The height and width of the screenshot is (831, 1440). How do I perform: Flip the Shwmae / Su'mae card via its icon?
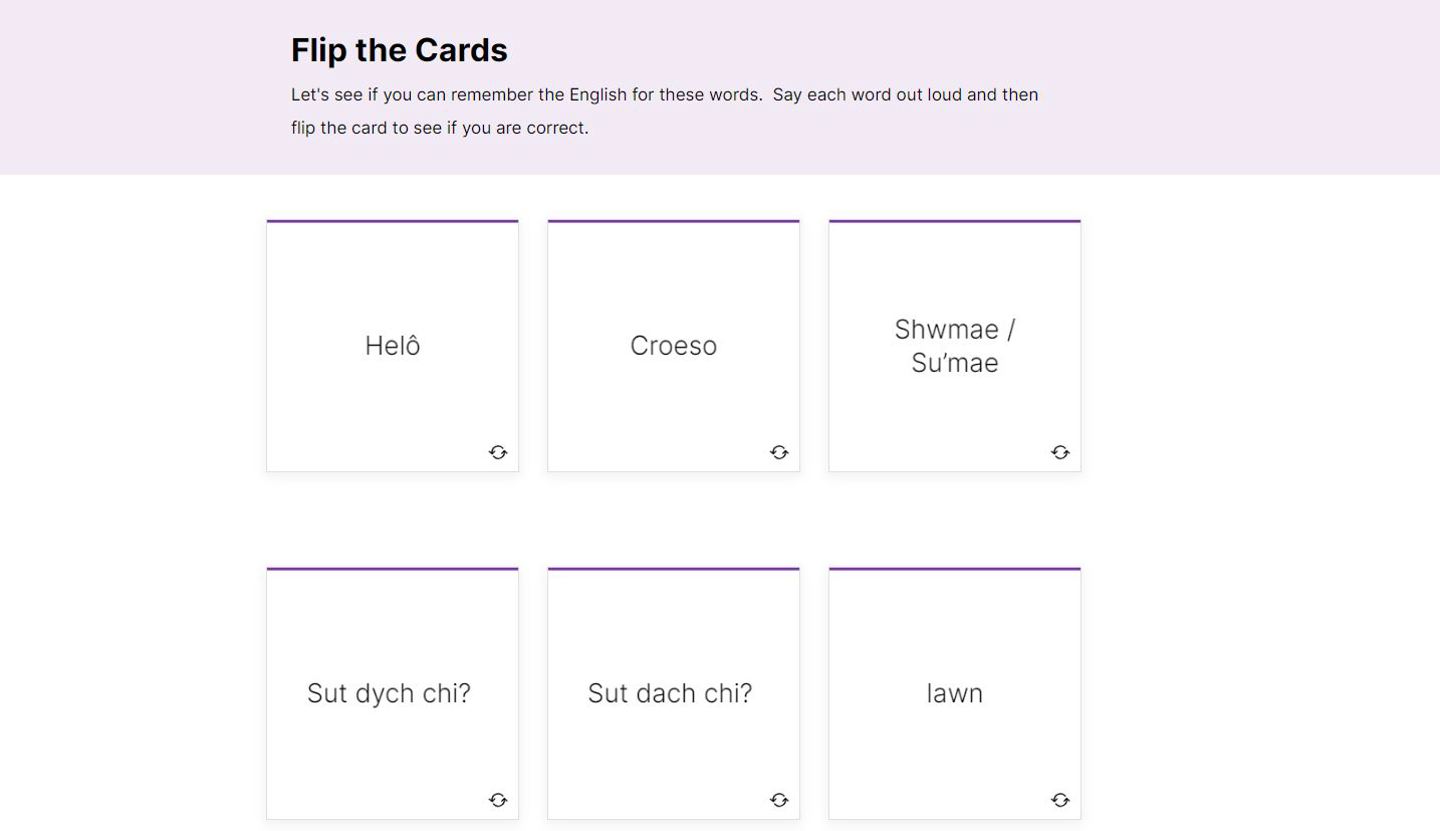[1060, 453]
